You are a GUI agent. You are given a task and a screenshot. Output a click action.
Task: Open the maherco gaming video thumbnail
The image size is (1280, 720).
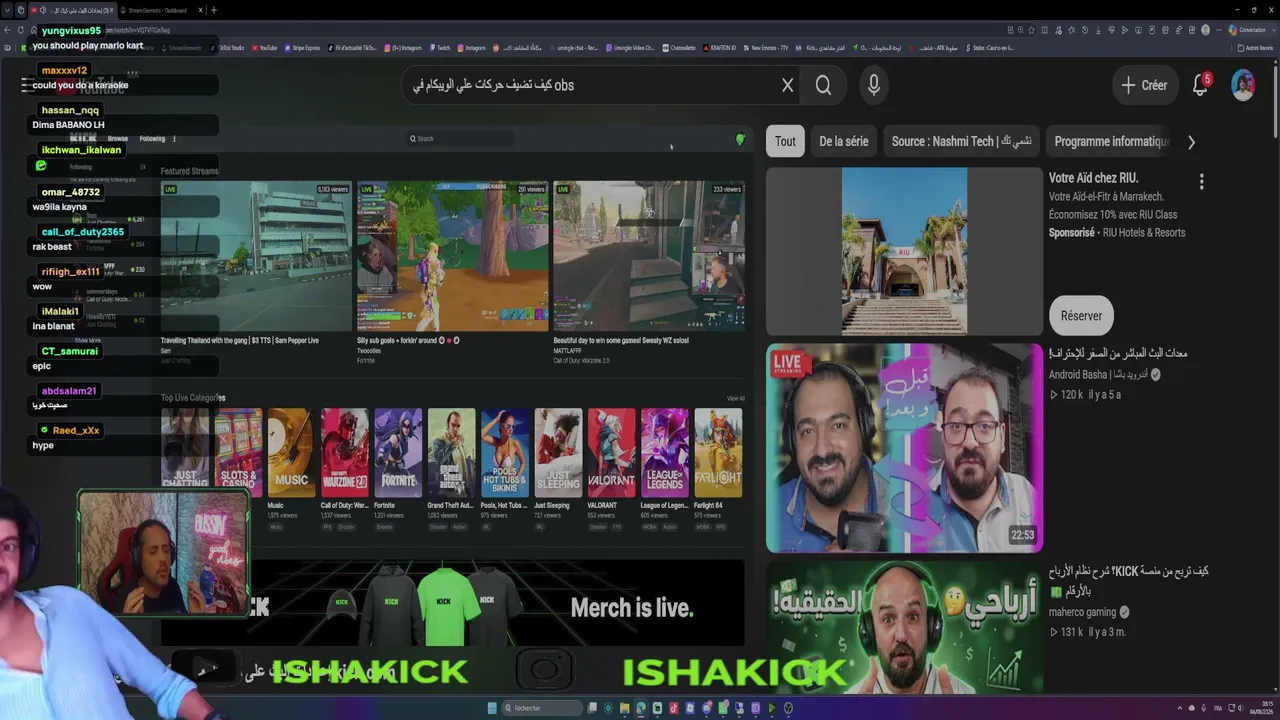(x=904, y=628)
